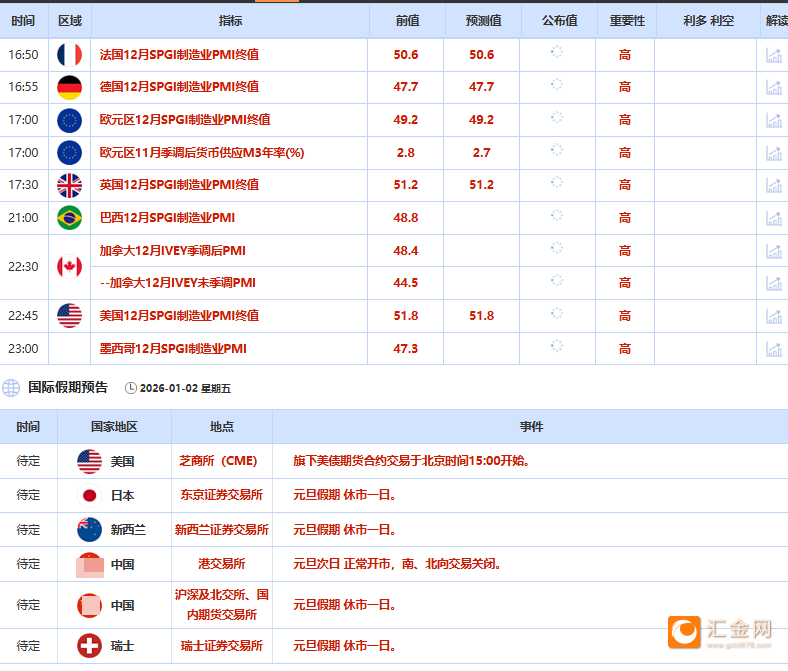Click the 国家地区 column header
Image resolution: width=788 pixels, height=671 pixels.
click(x=114, y=427)
